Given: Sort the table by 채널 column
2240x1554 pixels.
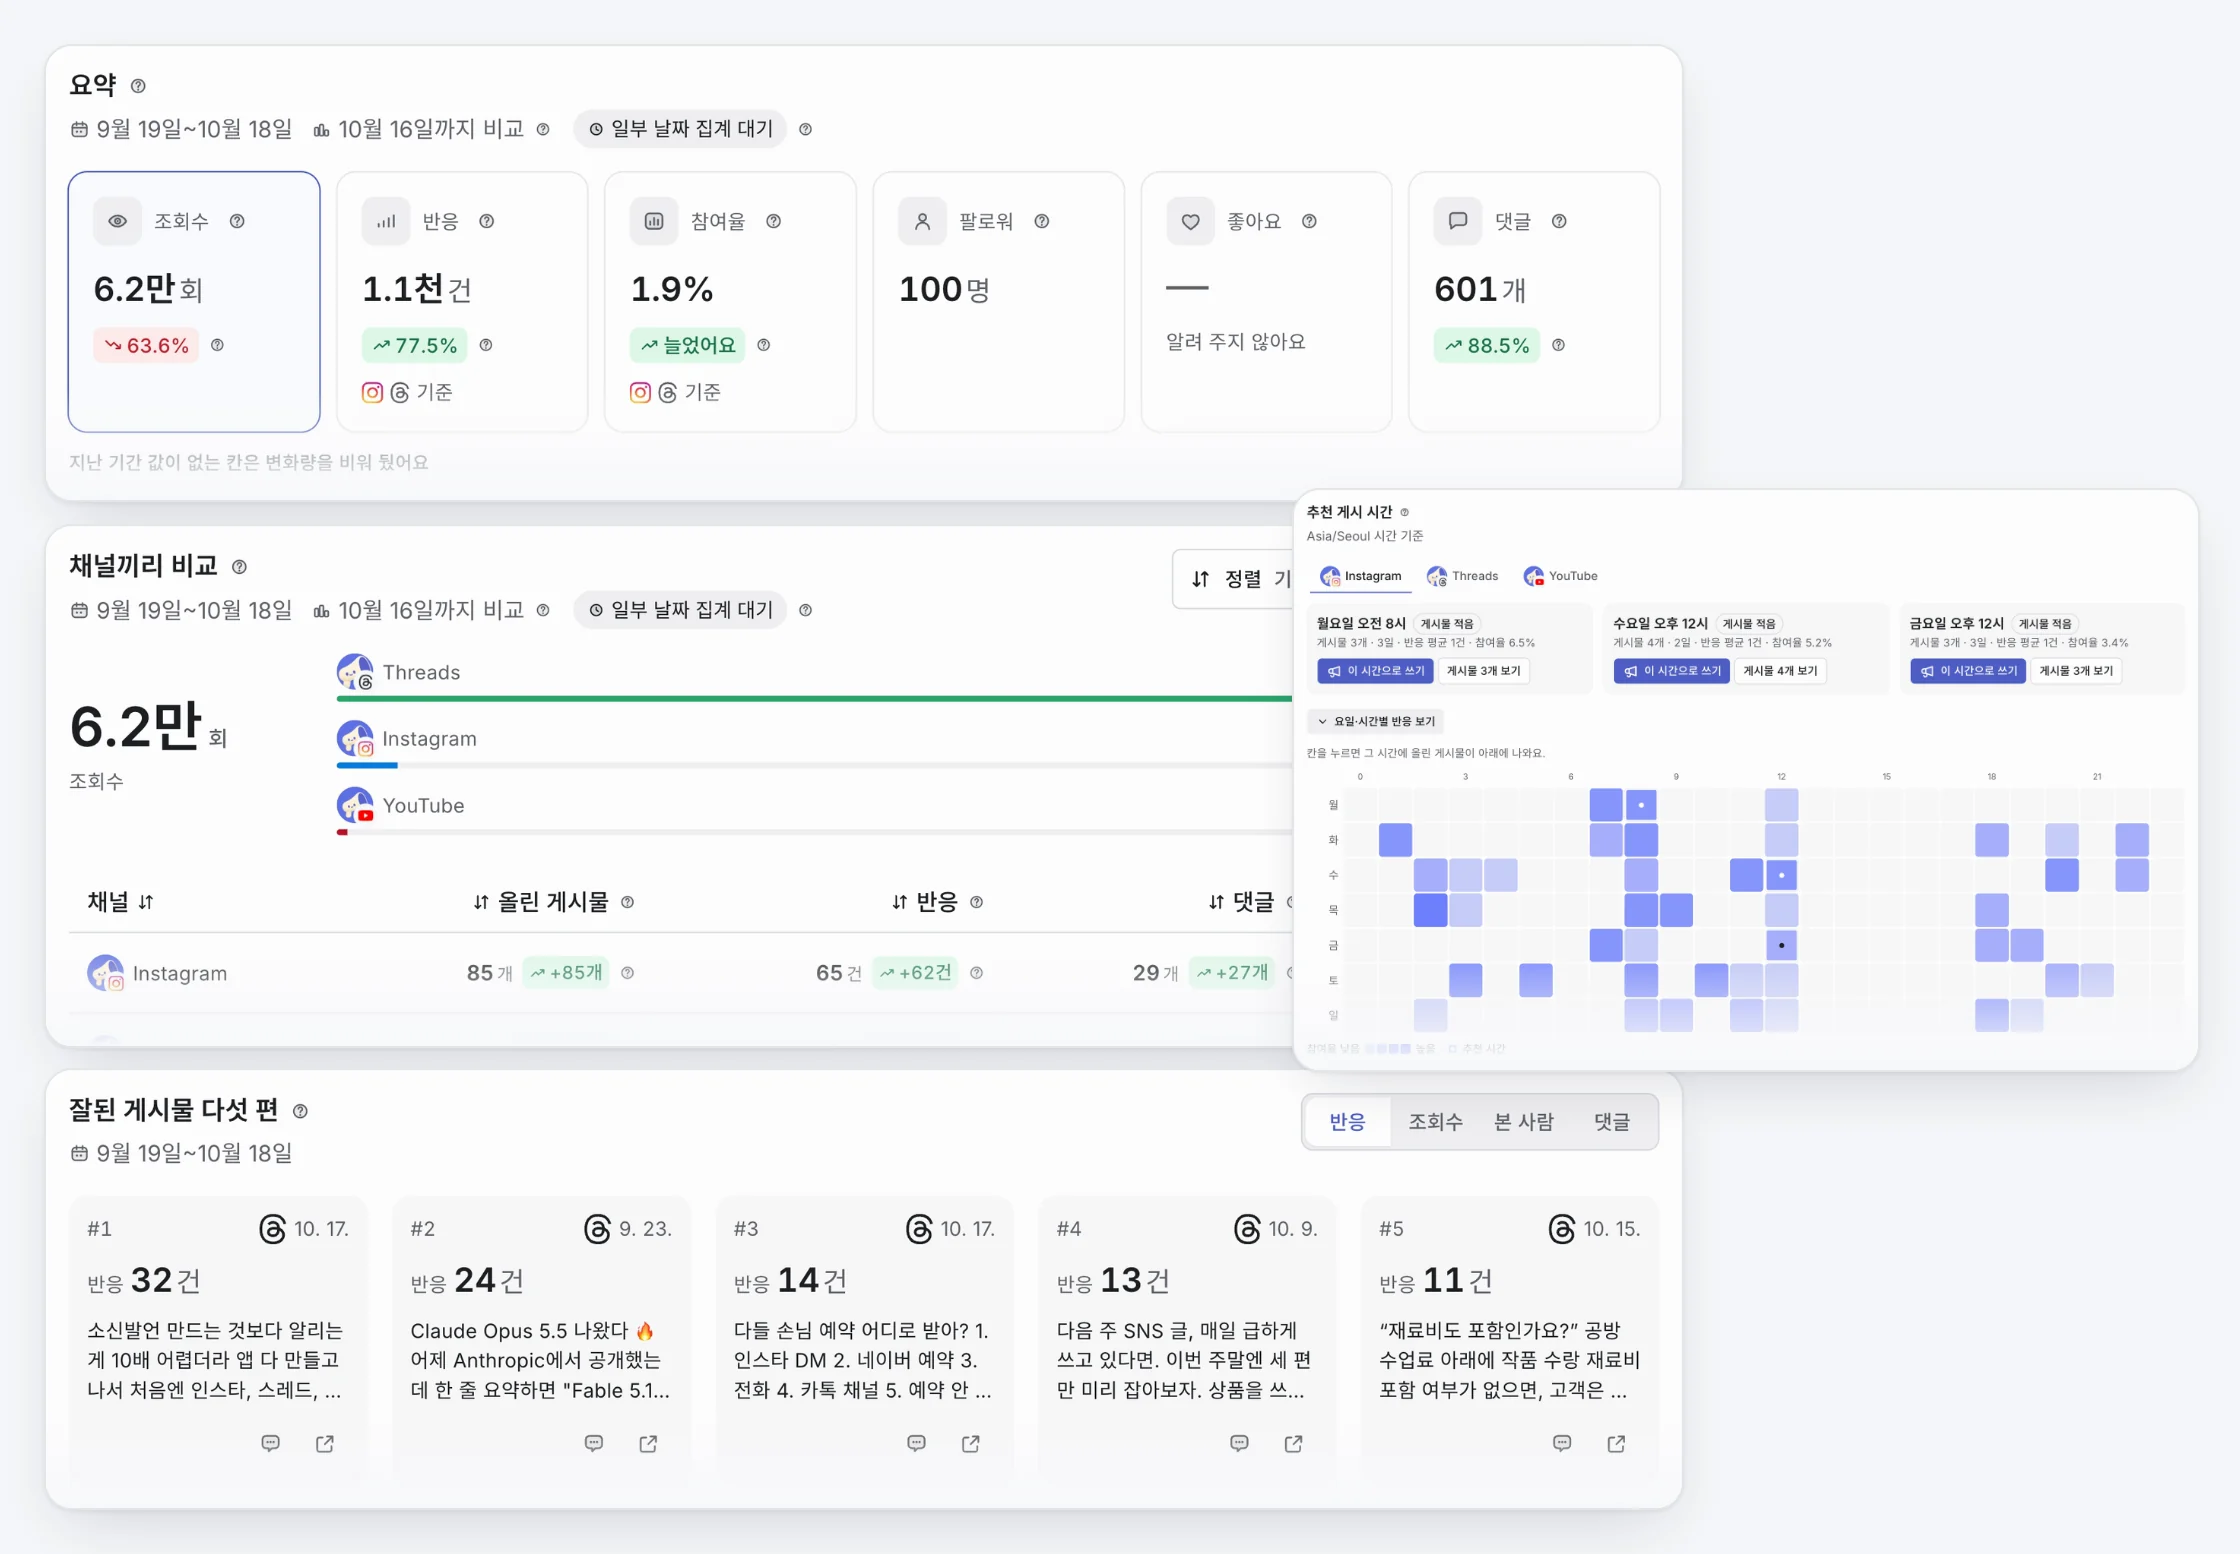Looking at the screenshot, I should [x=120, y=902].
